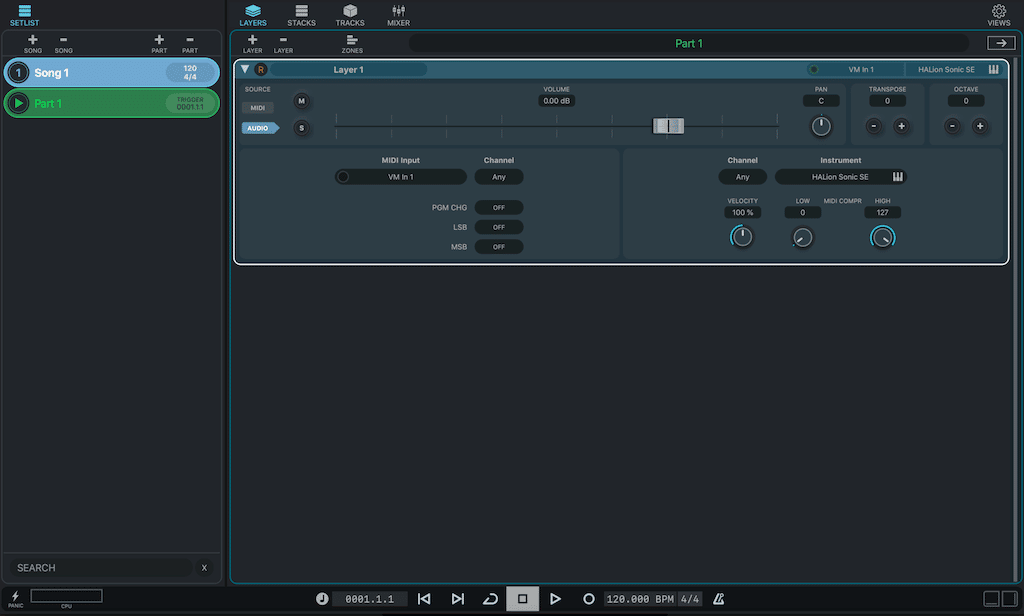Solo Layer 1 with S button
Viewport: 1024px width, 616px height.
(x=301, y=127)
